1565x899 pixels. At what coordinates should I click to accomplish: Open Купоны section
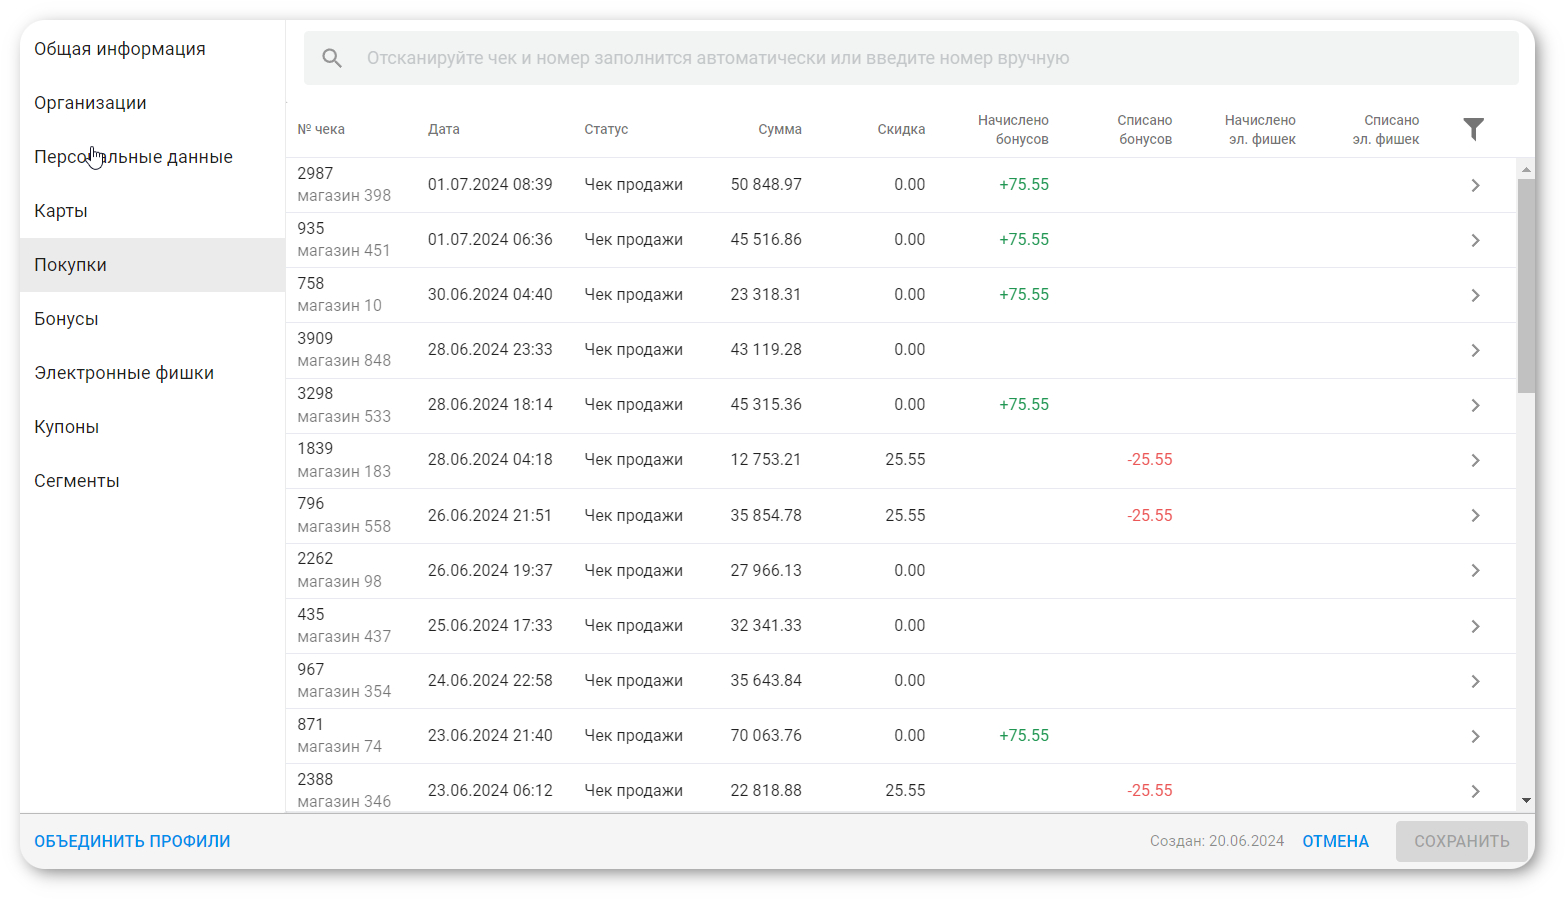[x=152, y=427]
